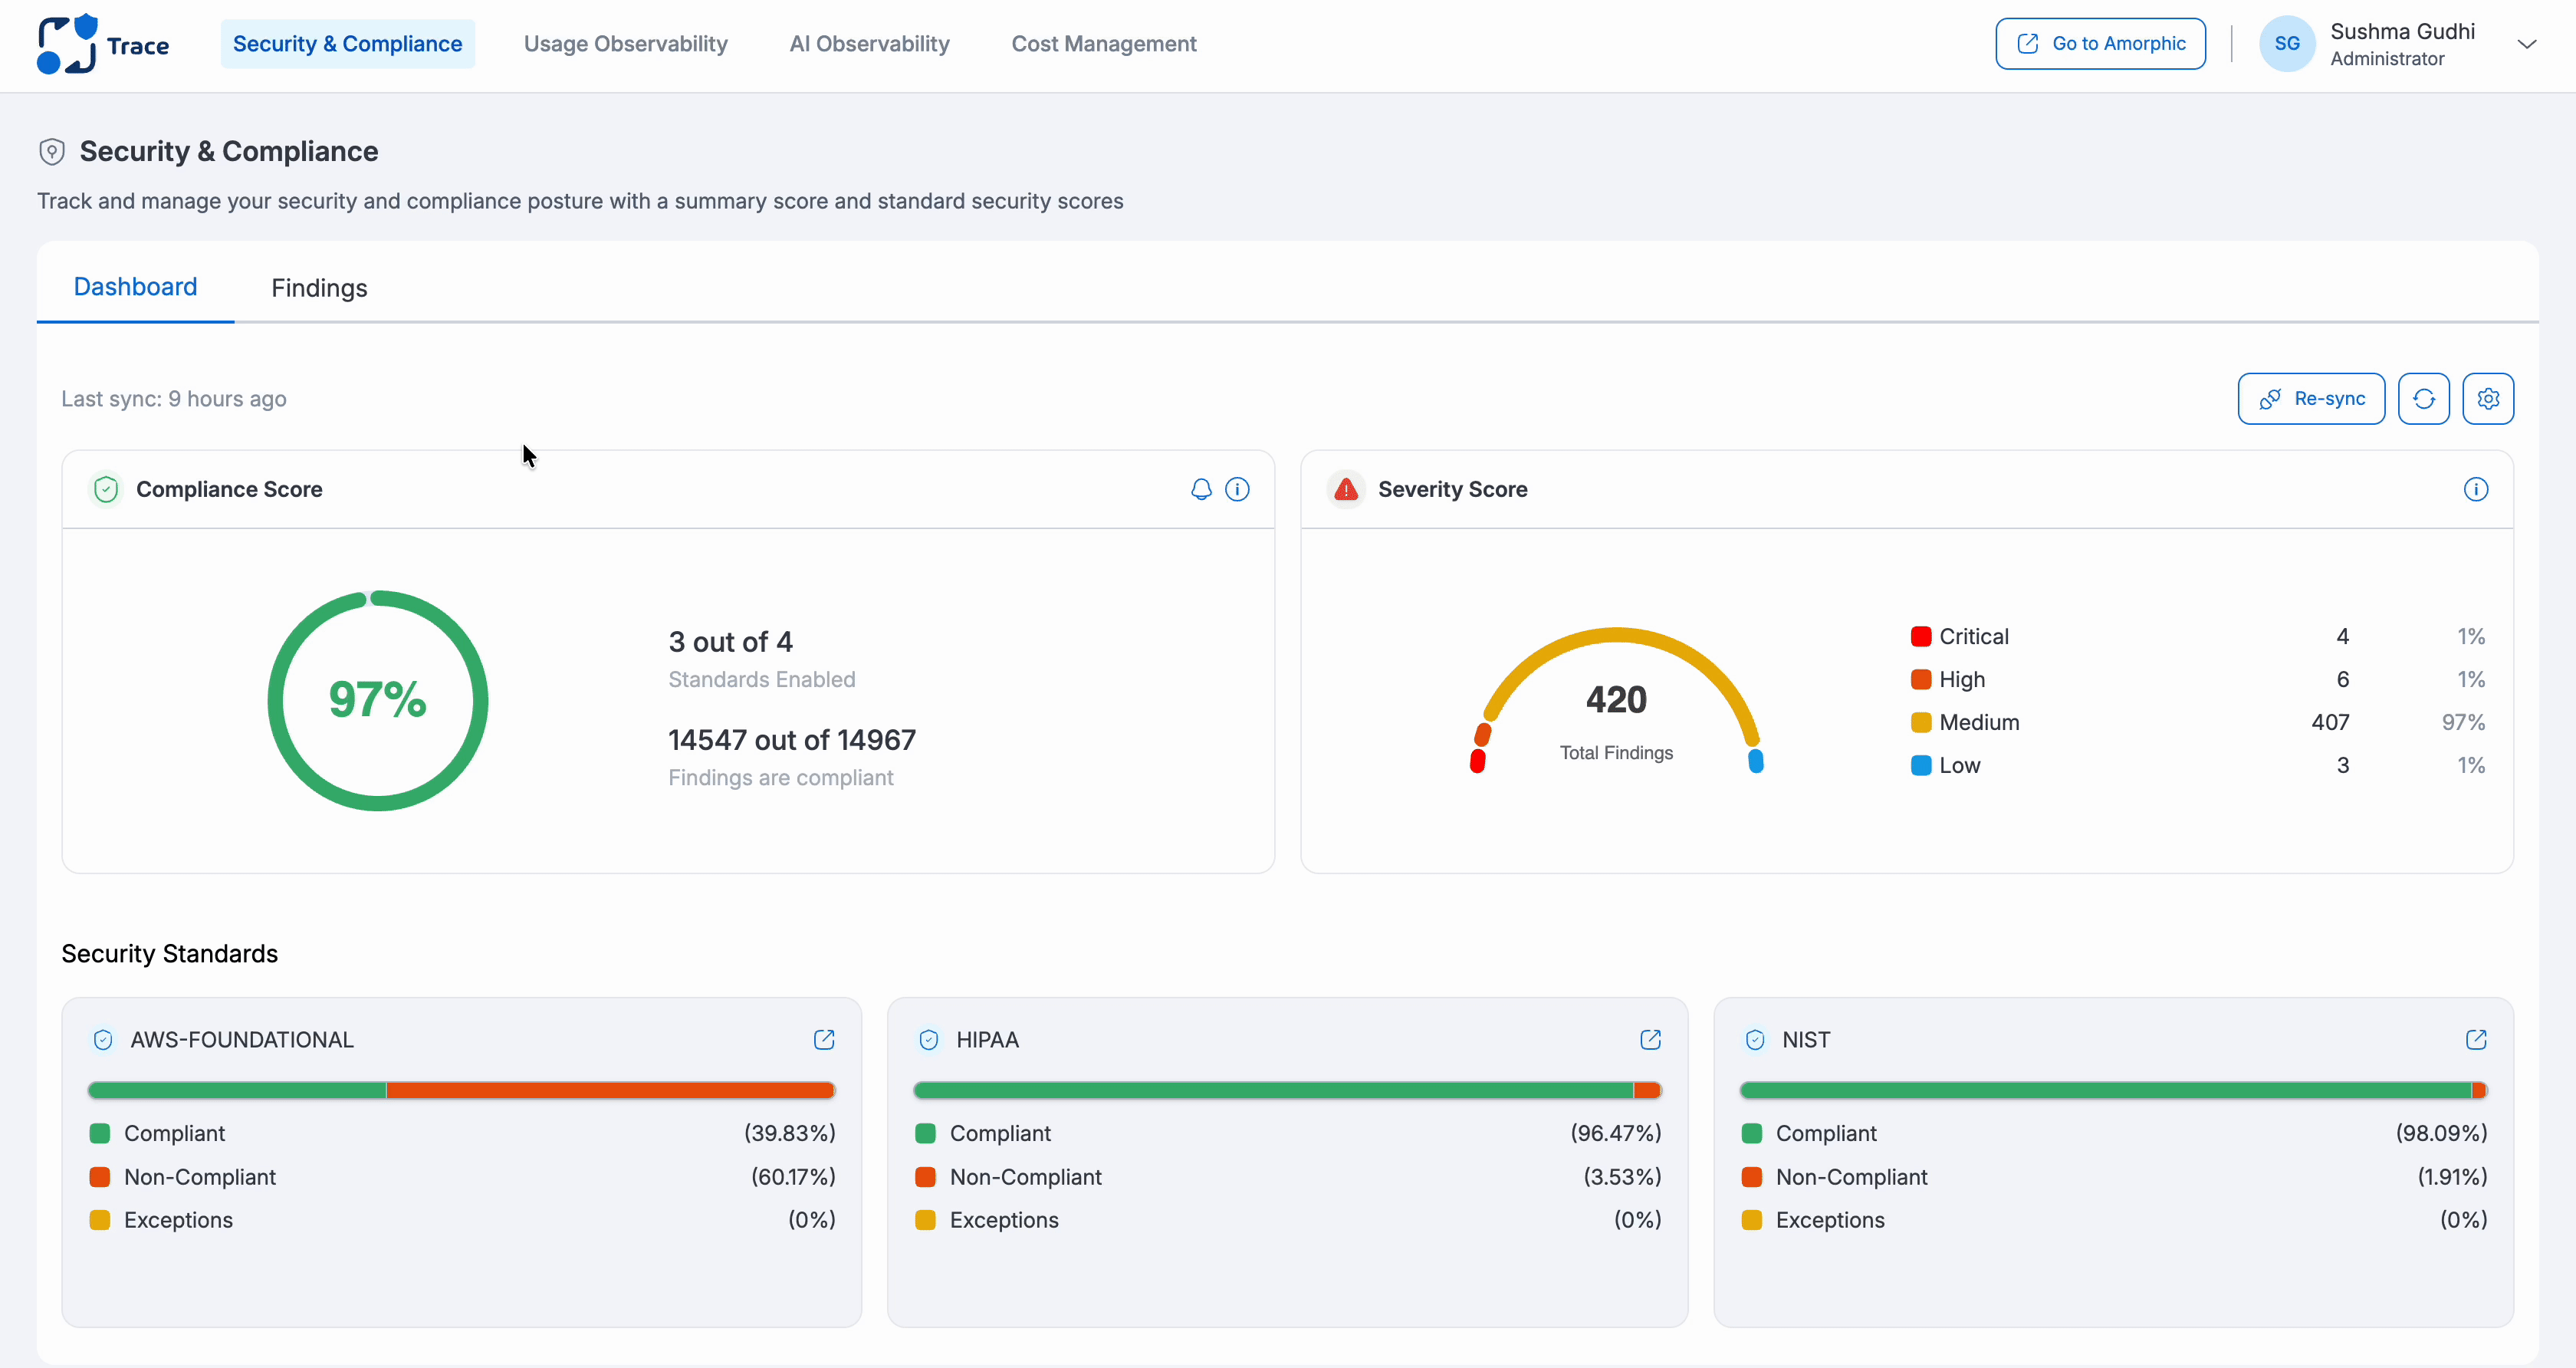Select the High severity row label

(1962, 680)
